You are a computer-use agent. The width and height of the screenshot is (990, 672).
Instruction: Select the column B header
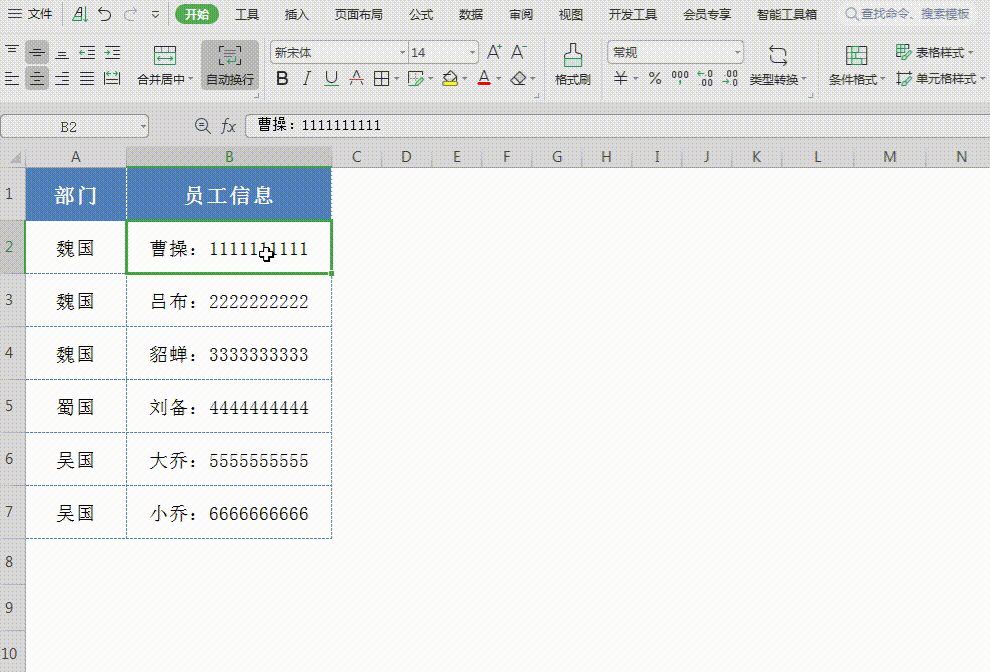point(229,157)
